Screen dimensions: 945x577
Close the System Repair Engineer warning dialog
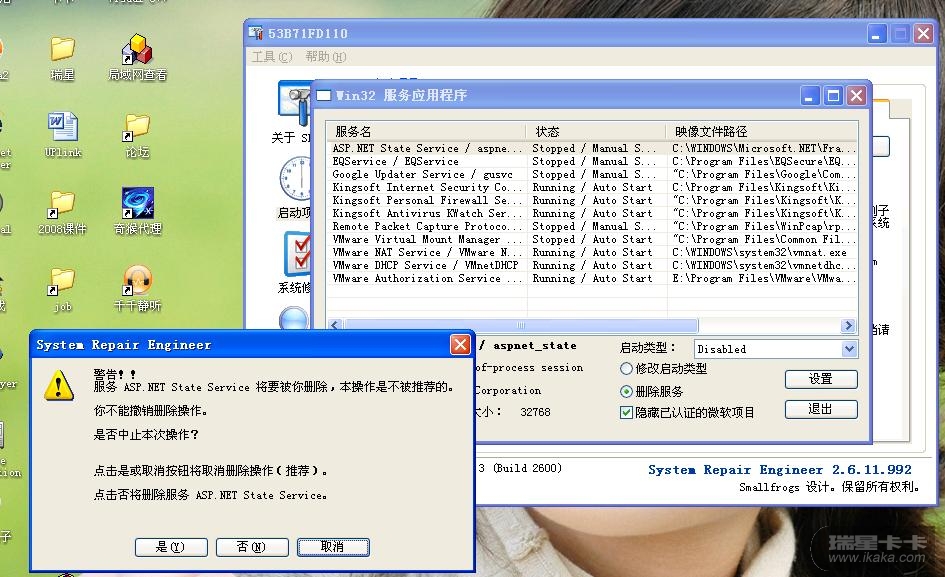[460, 345]
